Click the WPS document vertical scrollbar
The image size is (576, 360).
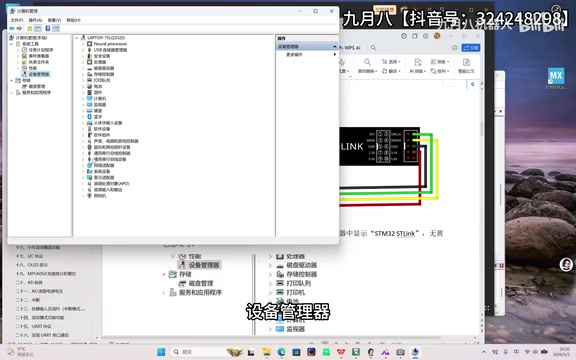point(481,129)
